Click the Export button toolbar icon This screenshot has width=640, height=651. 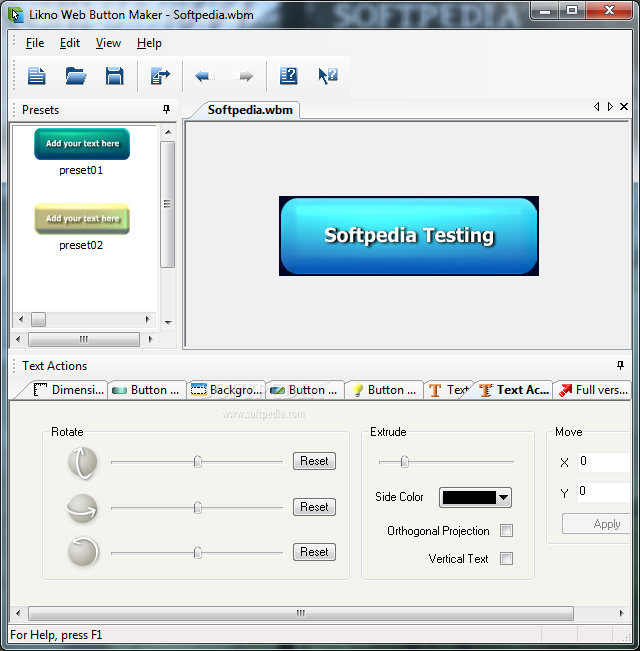pyautogui.click(x=160, y=76)
